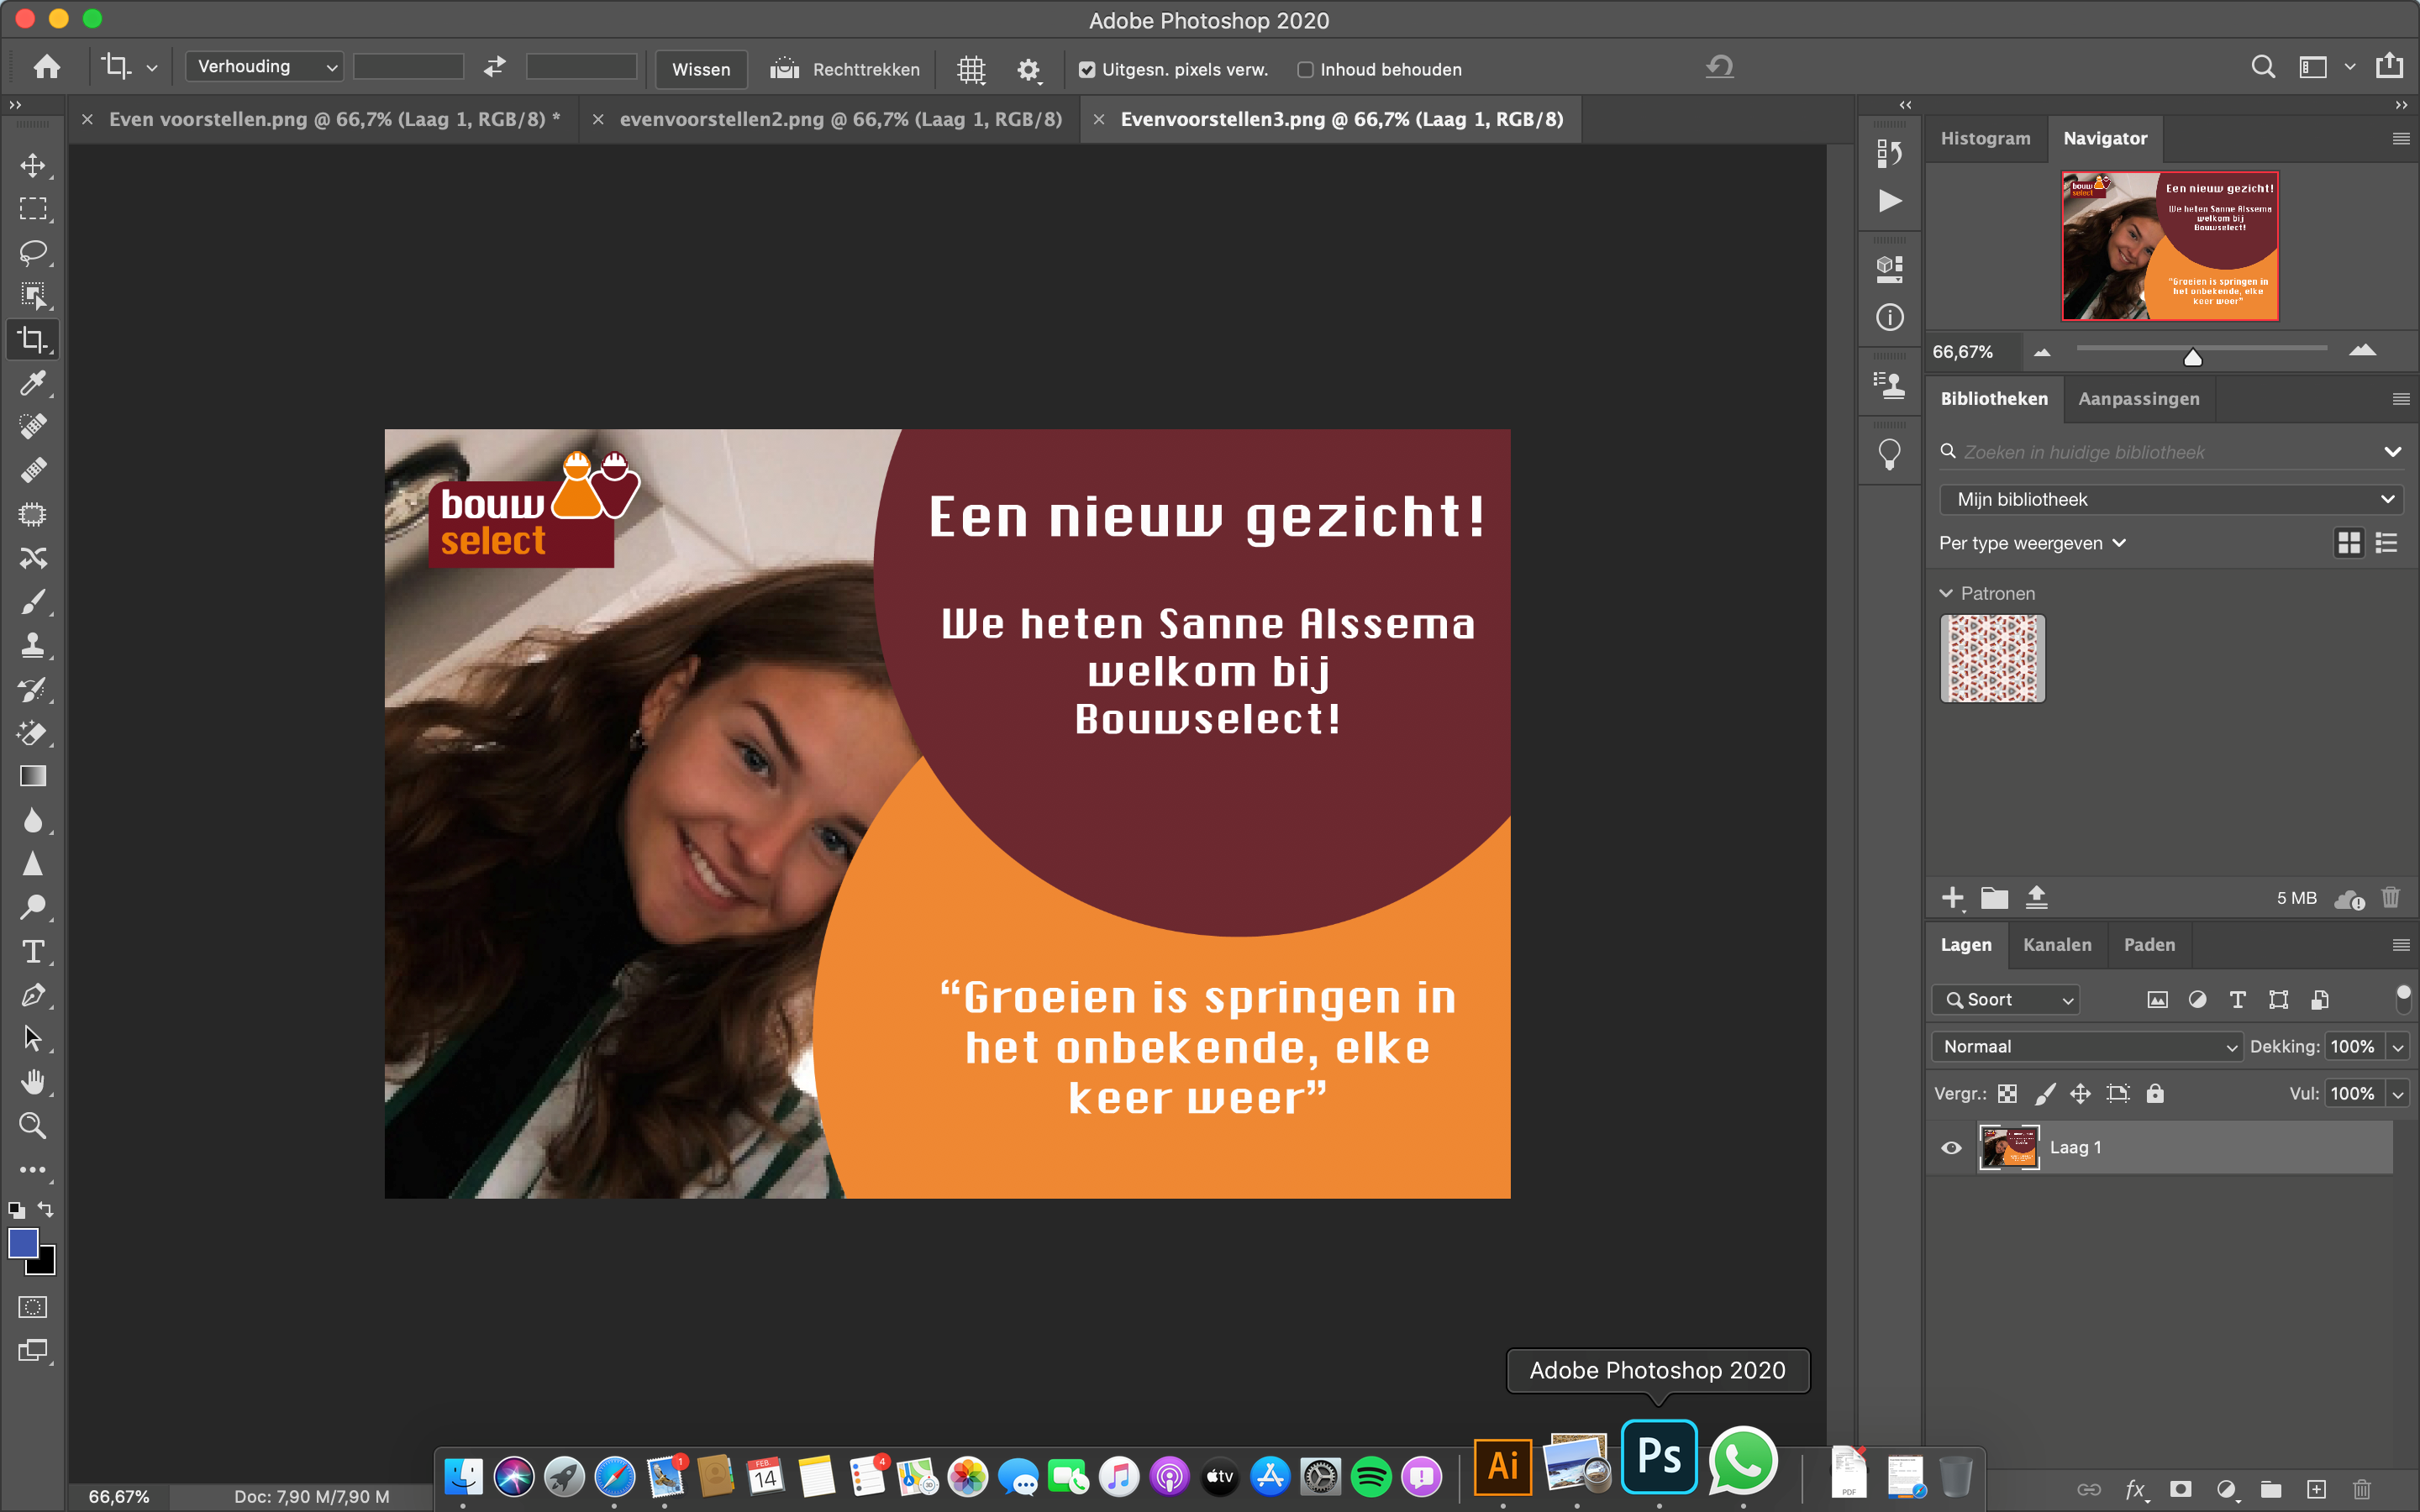Screen dimensions: 2420x1512
Task: Open the Soort layer filter dropdown
Action: [2006, 1000]
